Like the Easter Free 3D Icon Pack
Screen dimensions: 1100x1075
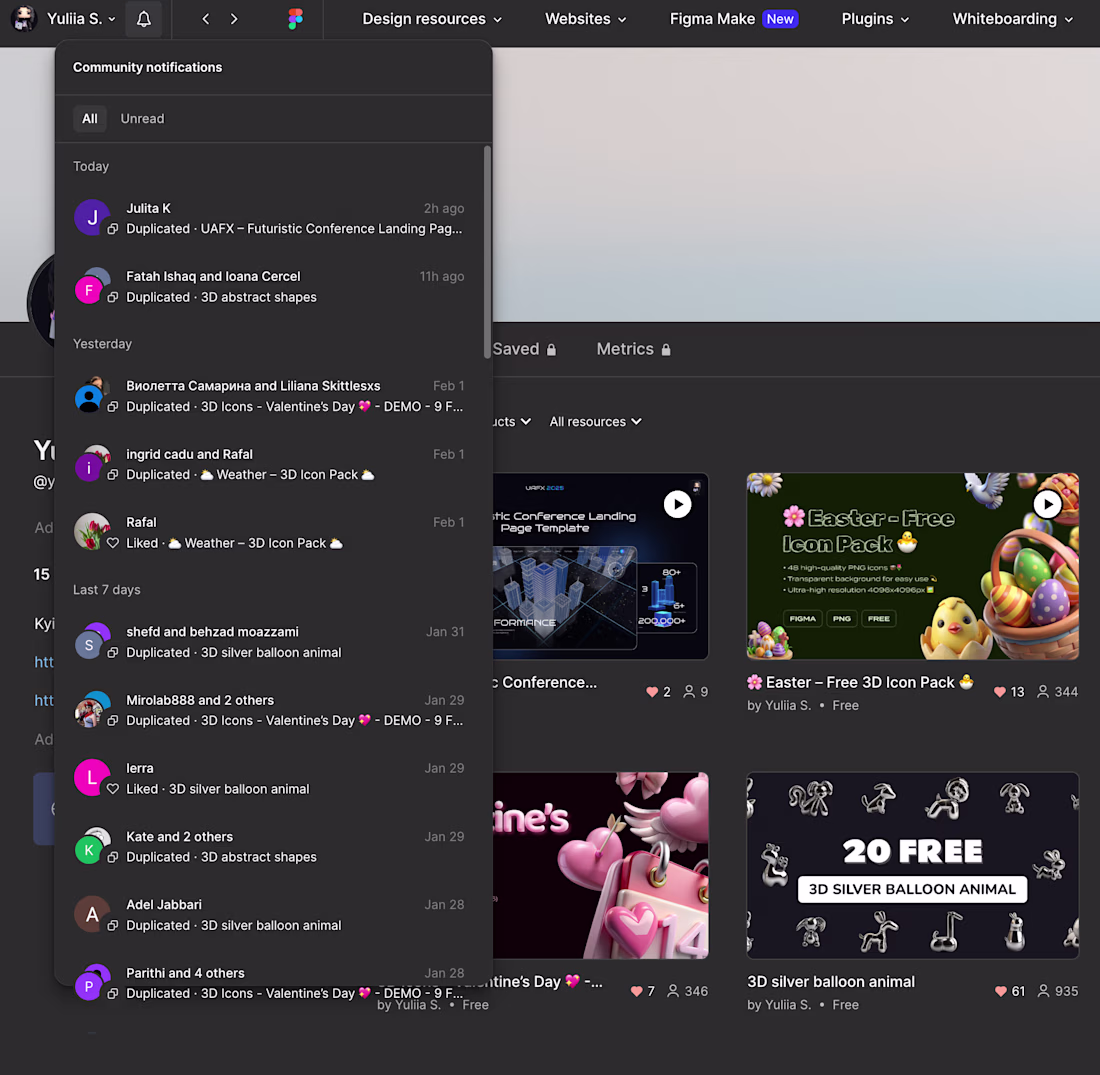point(1000,692)
